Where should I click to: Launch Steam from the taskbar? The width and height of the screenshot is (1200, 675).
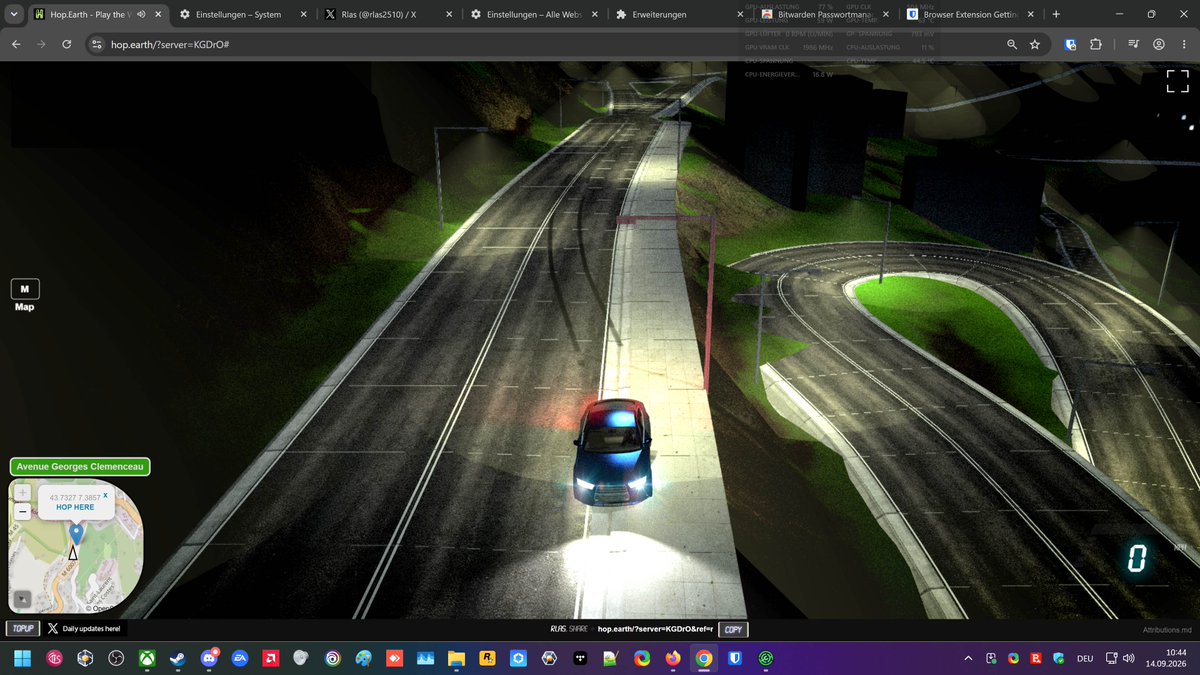178,659
